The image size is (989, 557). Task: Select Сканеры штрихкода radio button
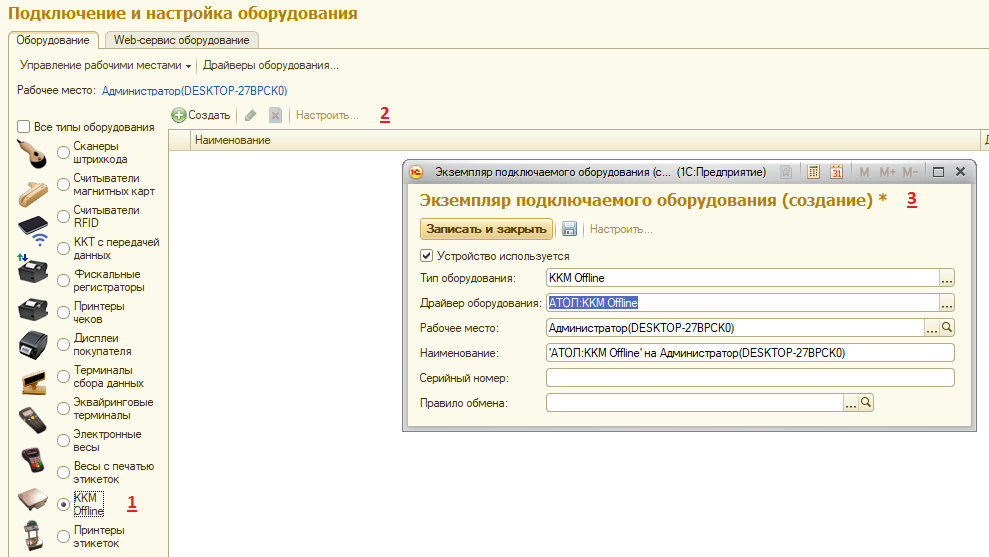click(x=63, y=152)
